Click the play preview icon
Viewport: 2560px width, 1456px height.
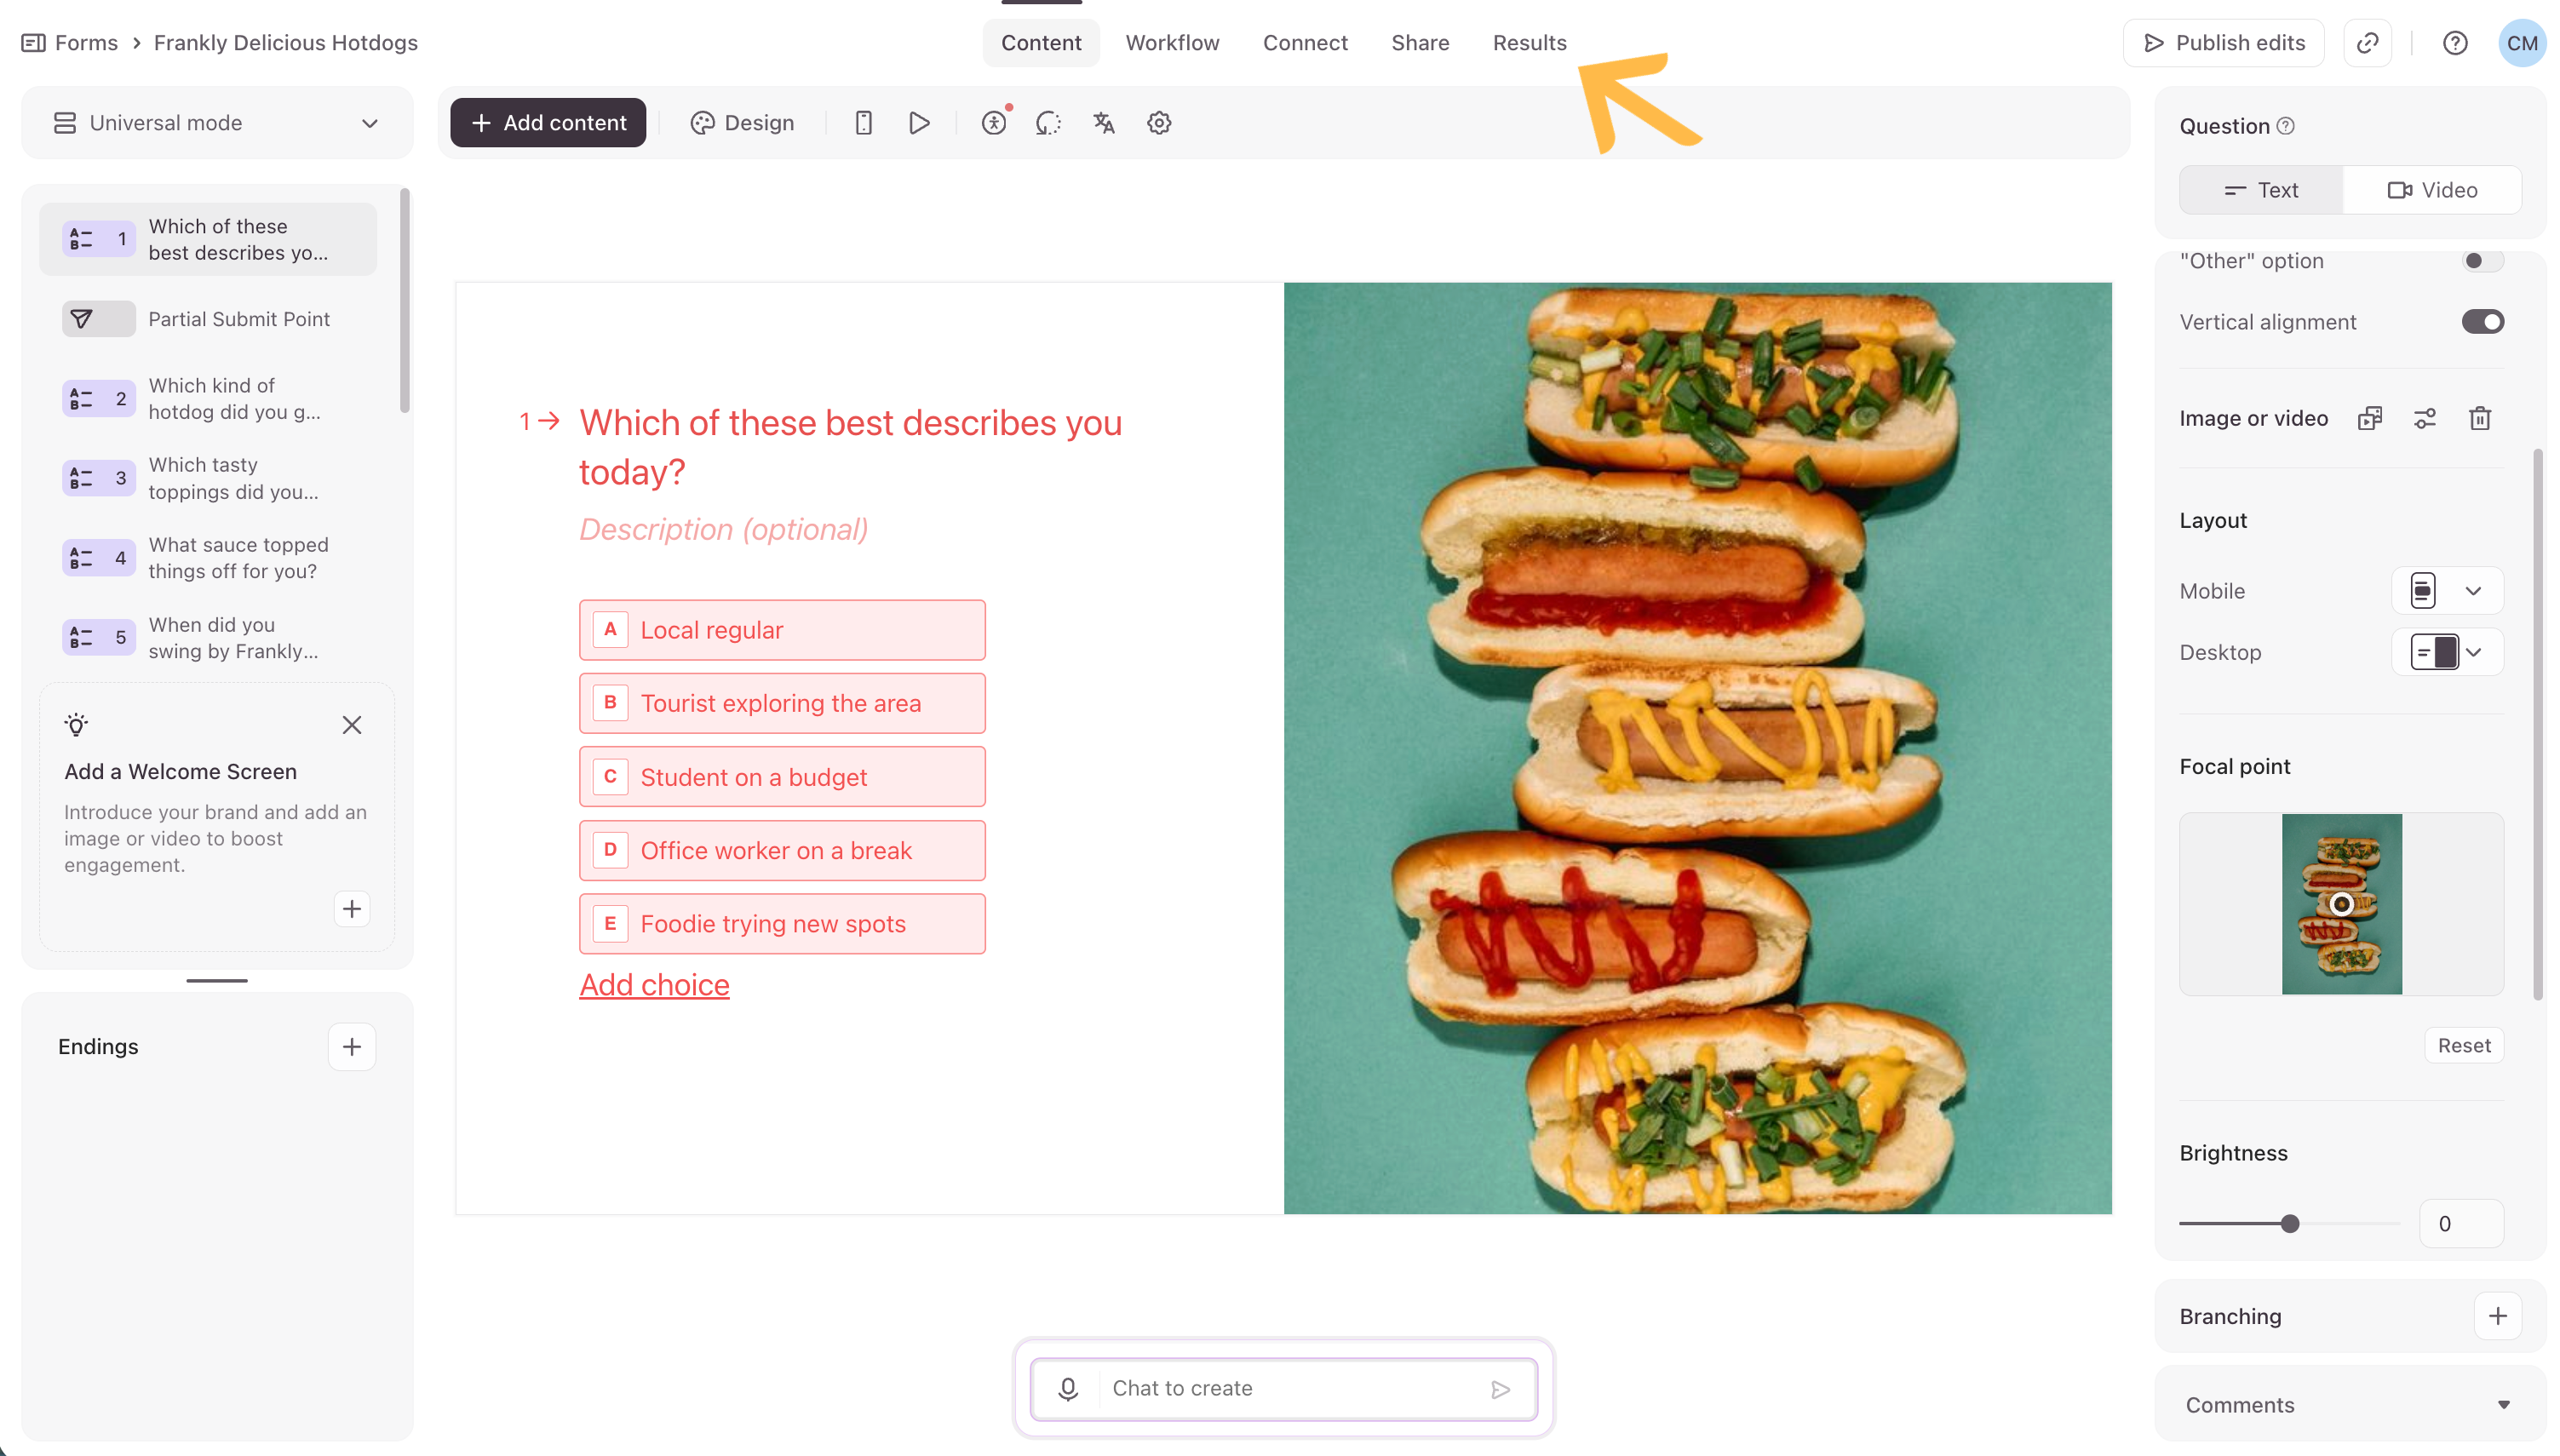918,123
